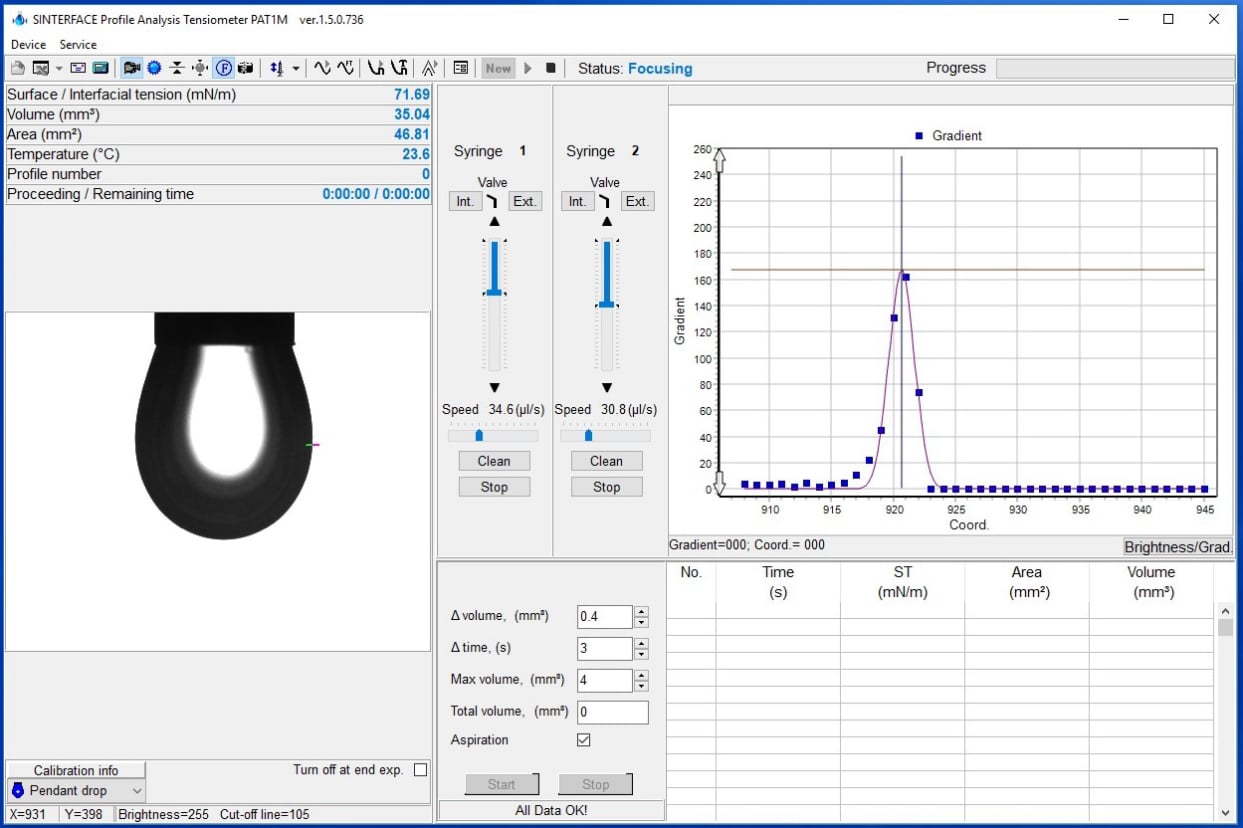This screenshot has width=1243, height=828.
Task: Toggle the Focus (F) toolbar icon
Action: click(x=224, y=68)
